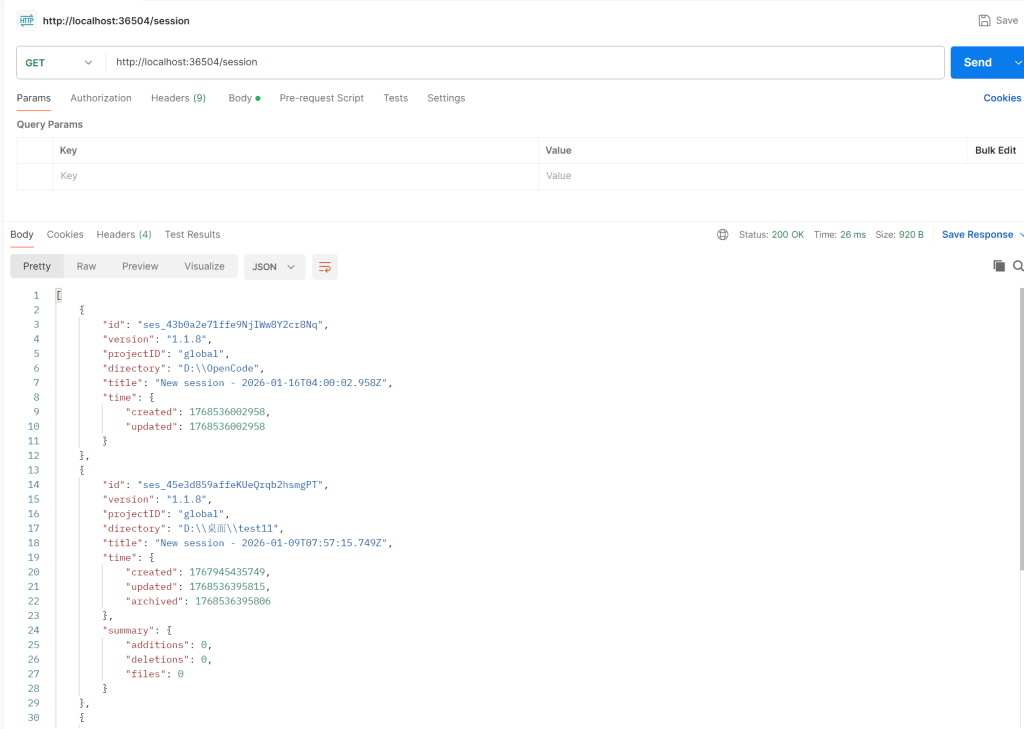Image resolution: width=1024 pixels, height=729 pixels.
Task: Click the Save floppy disk icon
Action: pos(984,20)
